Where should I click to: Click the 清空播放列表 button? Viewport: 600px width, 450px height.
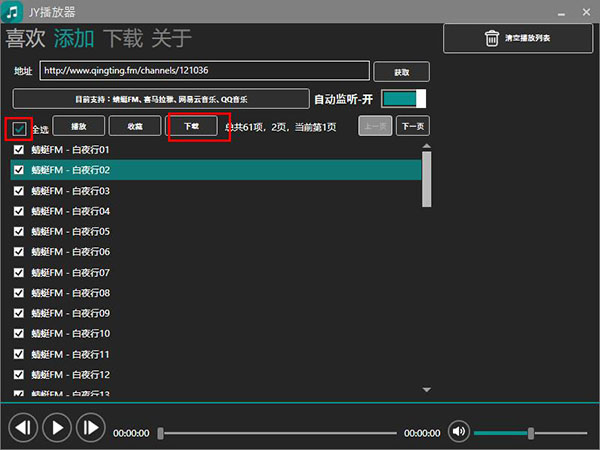point(518,38)
